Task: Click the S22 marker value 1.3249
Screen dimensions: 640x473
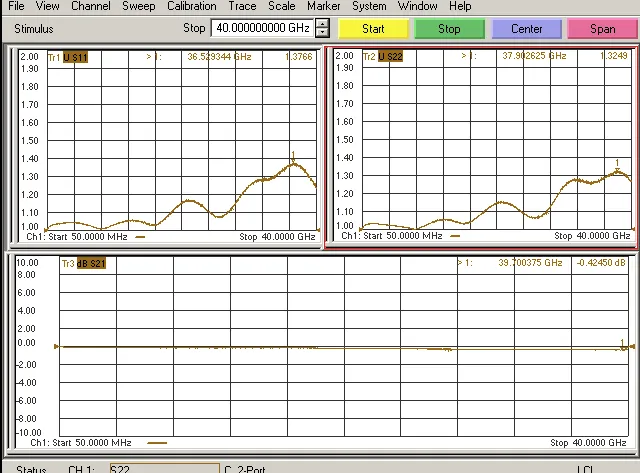Action: pos(614,56)
